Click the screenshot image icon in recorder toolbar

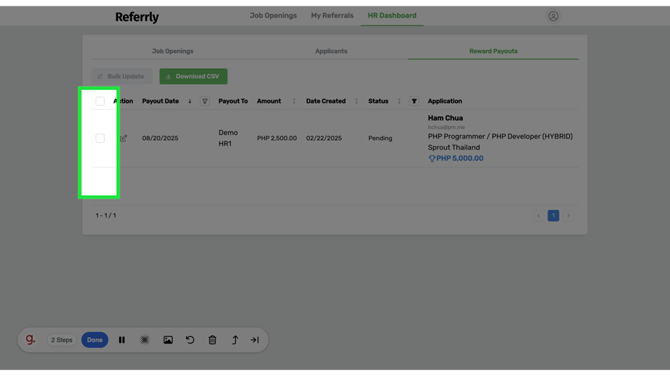pos(168,340)
